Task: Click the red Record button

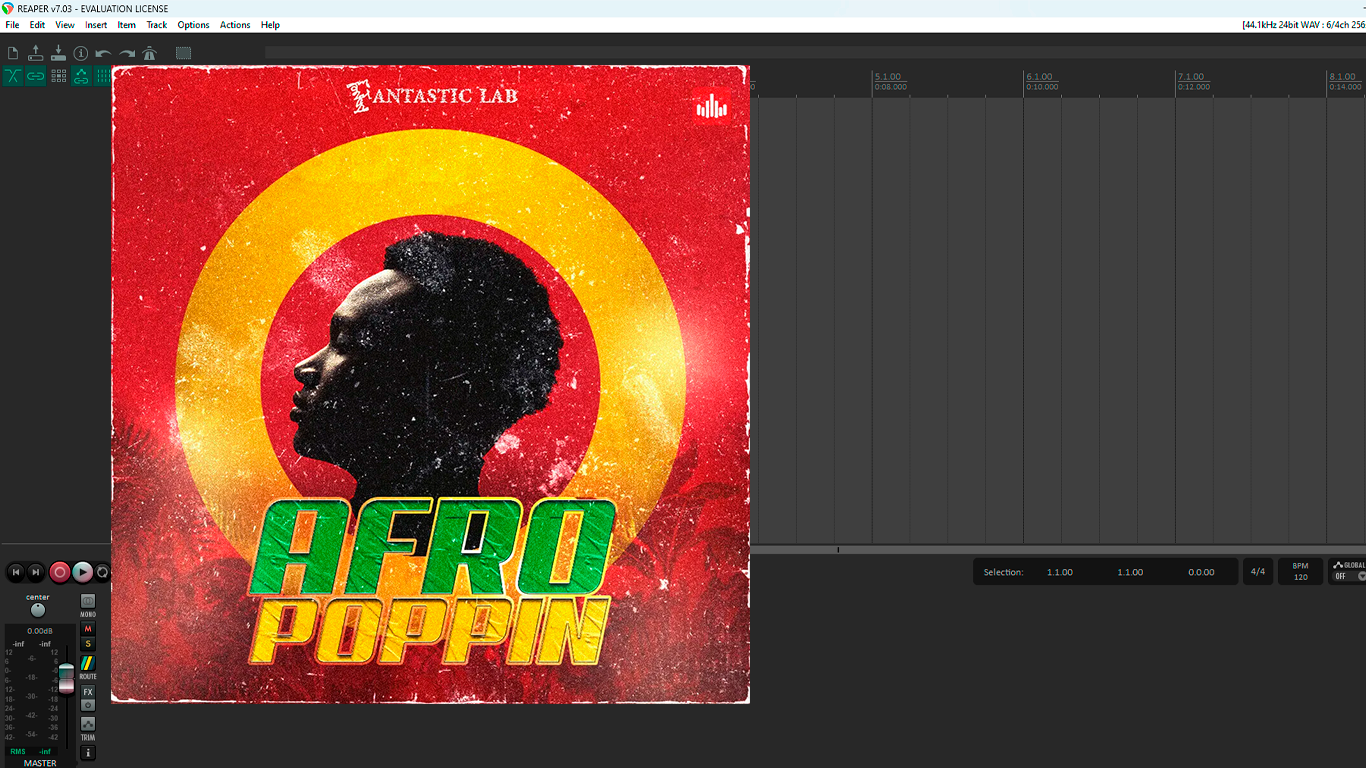Action: pyautogui.click(x=60, y=572)
